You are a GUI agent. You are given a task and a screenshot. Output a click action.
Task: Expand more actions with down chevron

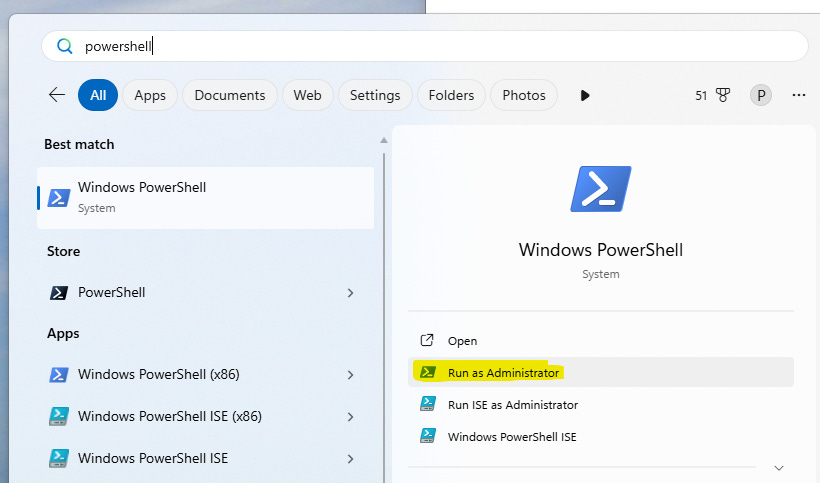pyautogui.click(x=779, y=468)
